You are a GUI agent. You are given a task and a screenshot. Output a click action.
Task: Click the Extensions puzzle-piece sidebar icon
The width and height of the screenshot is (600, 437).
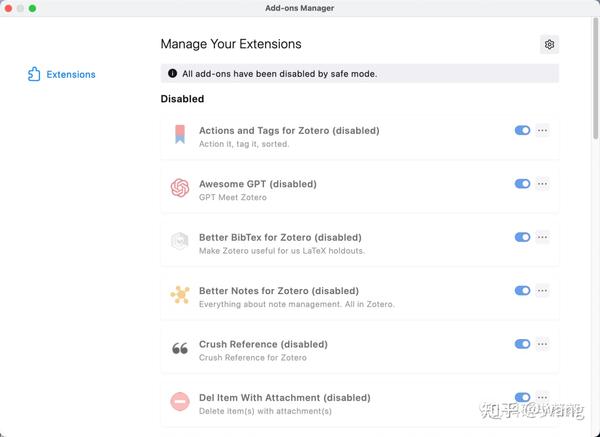(x=34, y=74)
